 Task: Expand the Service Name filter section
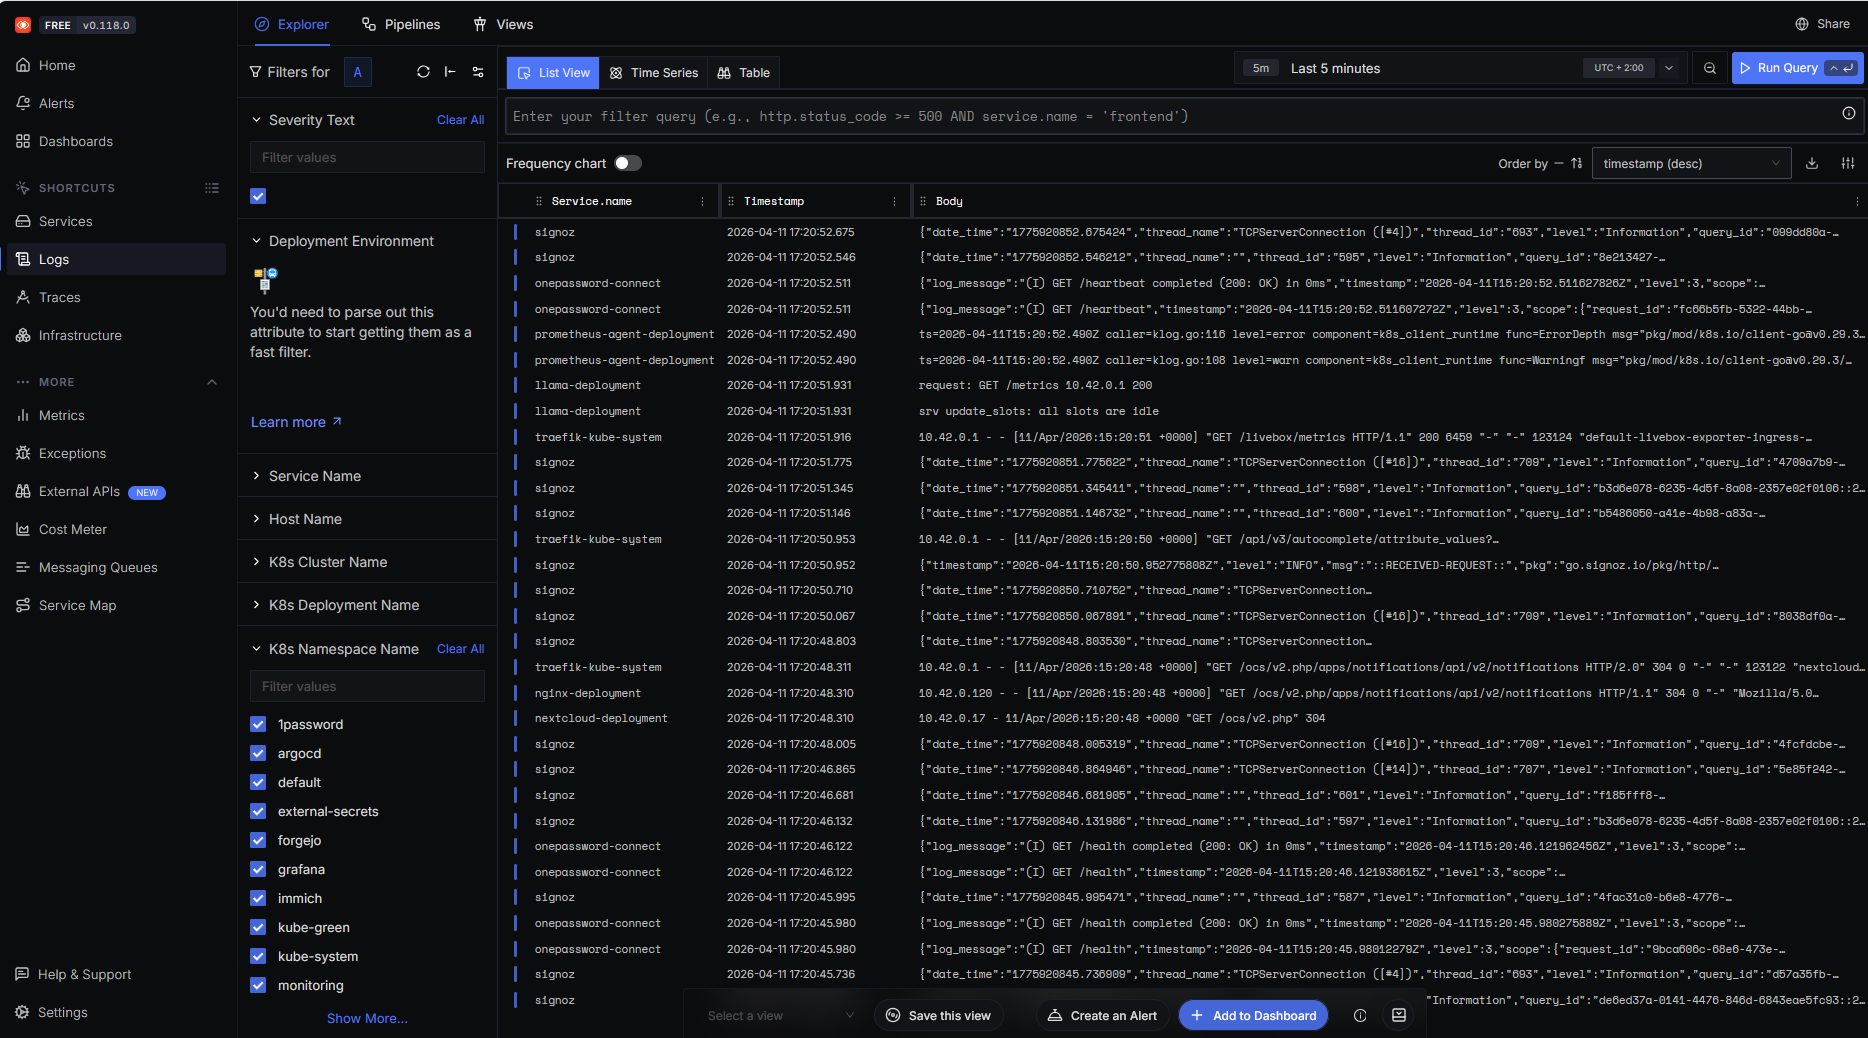tap(315, 476)
